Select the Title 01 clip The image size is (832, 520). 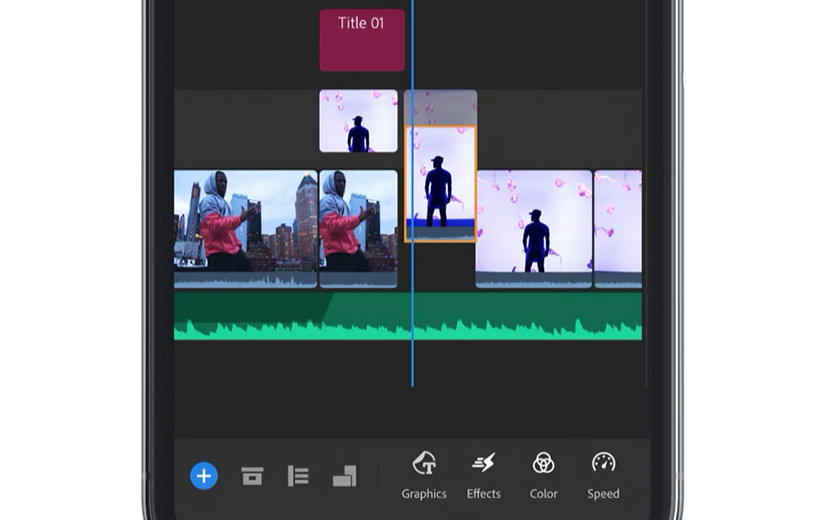[362, 41]
